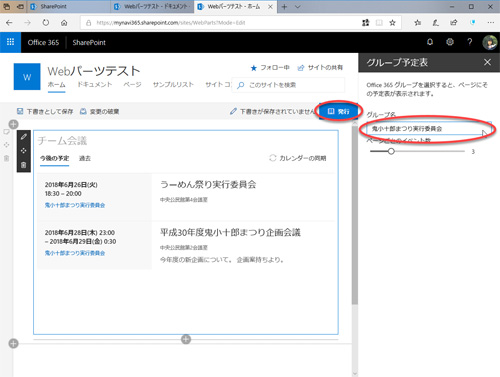Viewport: 500px width, 377px height.
Task: Refresh the browser page
Action: 46,23
